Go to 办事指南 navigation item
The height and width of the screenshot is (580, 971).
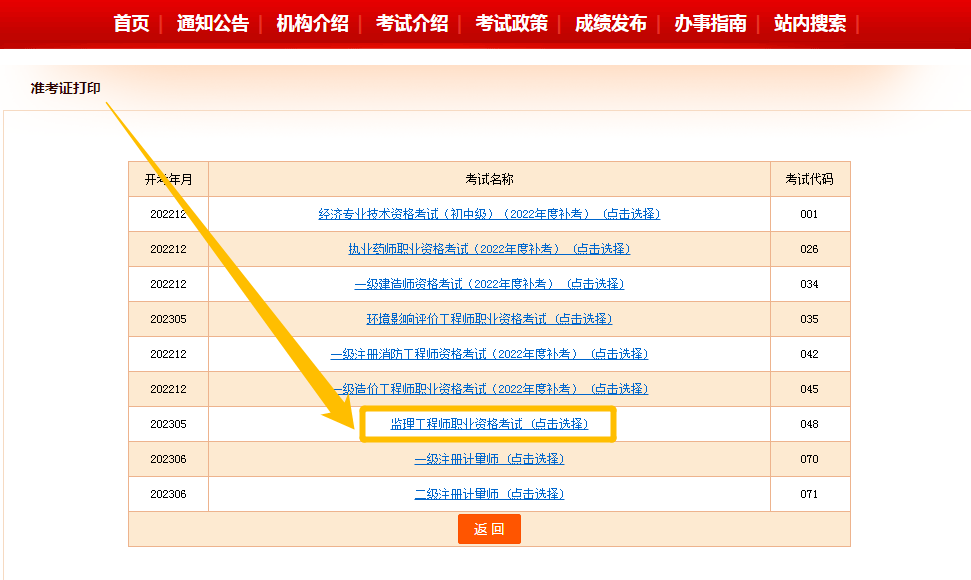(x=710, y=24)
